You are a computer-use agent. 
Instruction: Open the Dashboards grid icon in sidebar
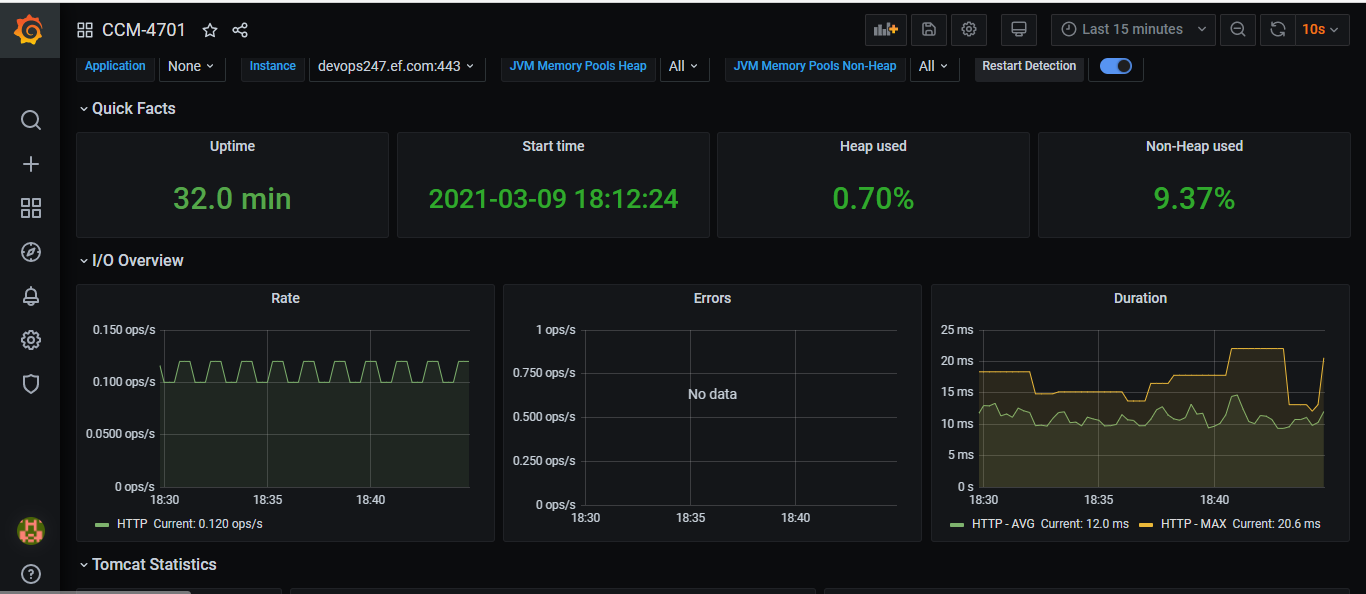point(31,208)
